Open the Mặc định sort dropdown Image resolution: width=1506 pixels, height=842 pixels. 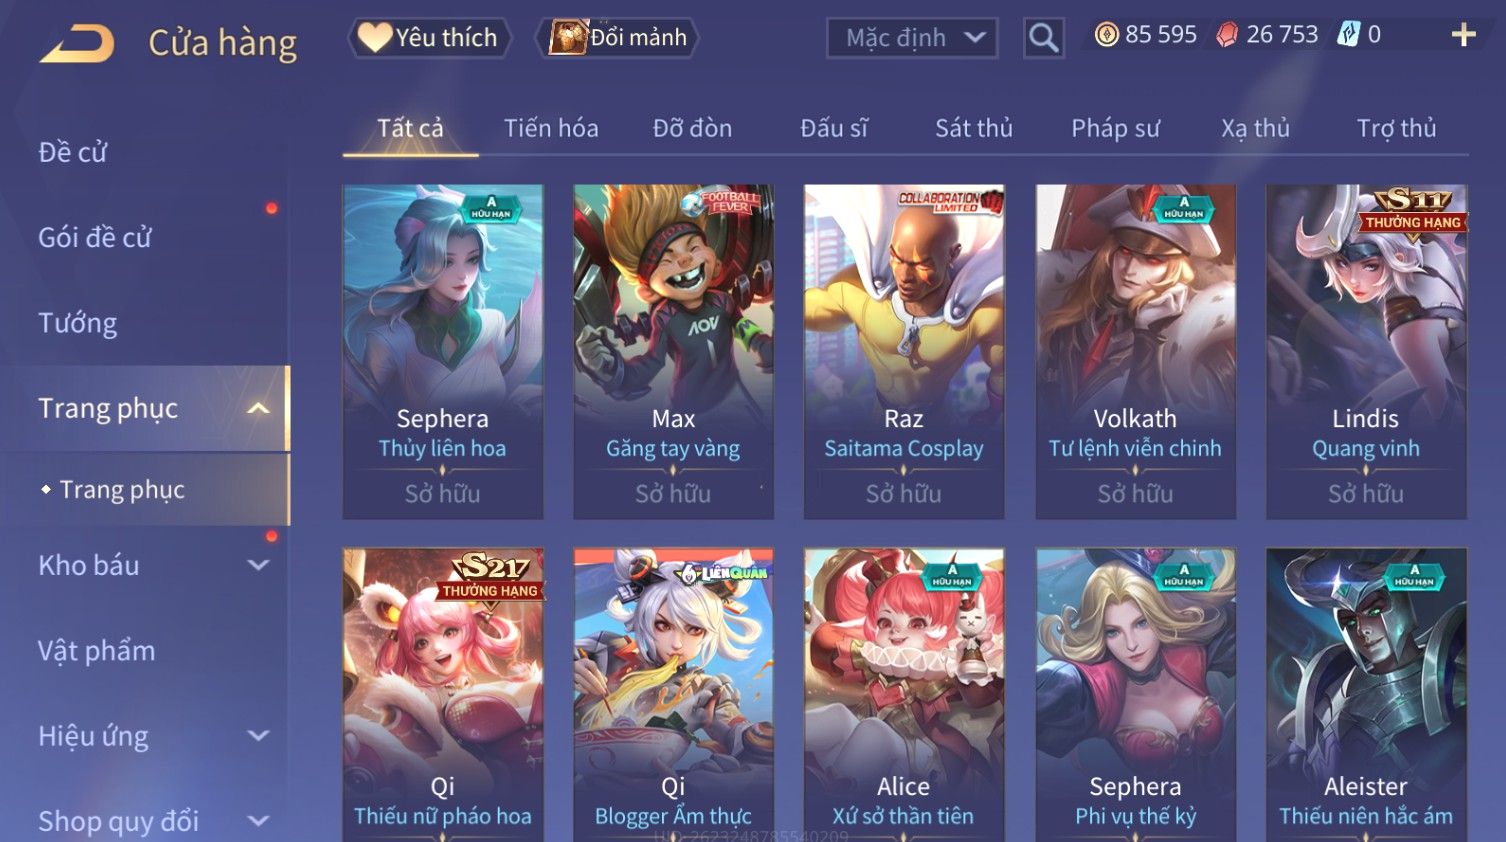(912, 38)
